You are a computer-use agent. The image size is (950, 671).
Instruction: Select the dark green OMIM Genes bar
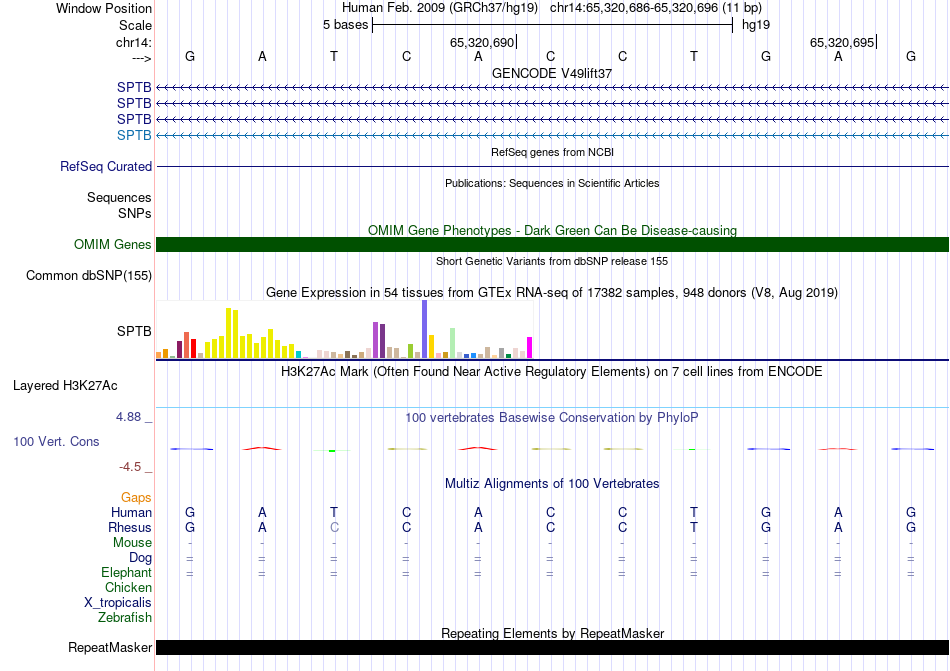pyautogui.click(x=552, y=245)
